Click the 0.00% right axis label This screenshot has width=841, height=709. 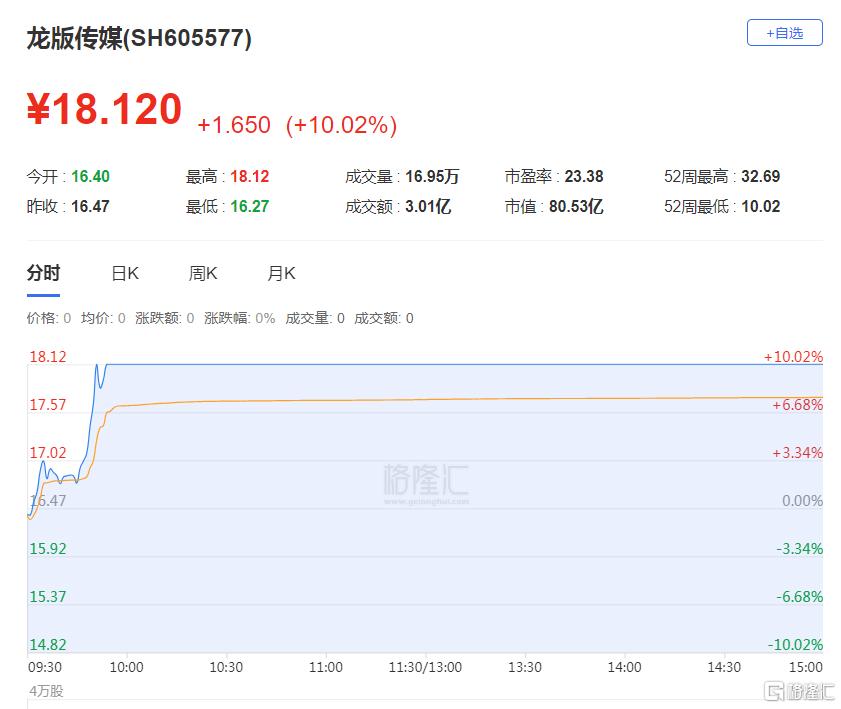coord(802,501)
